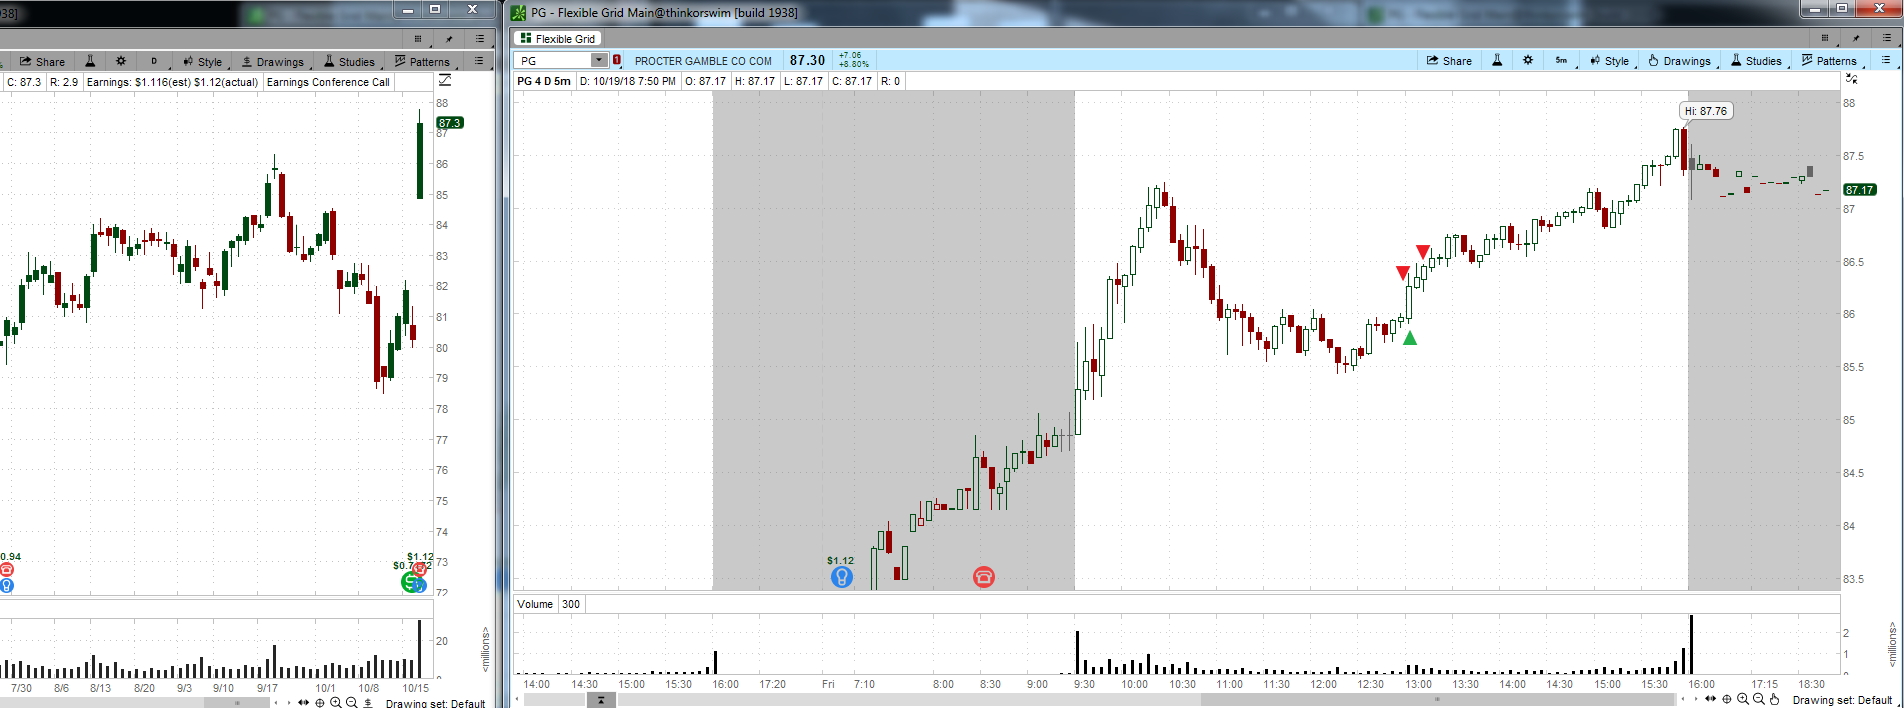Screen dimensions: 1904x708
Task: Click the Volume study label
Action: point(535,604)
